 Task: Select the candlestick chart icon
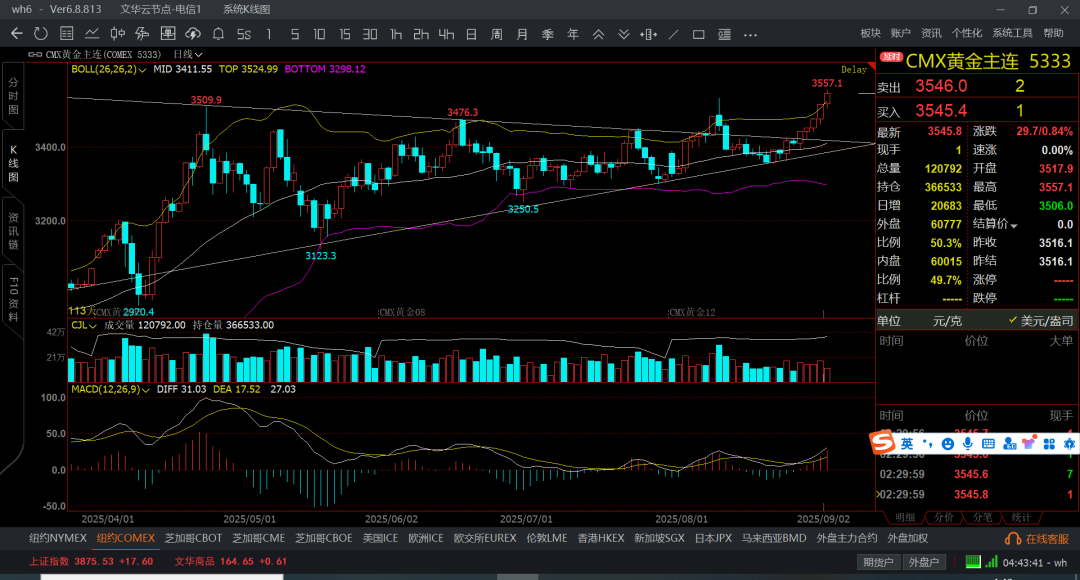click(118, 34)
